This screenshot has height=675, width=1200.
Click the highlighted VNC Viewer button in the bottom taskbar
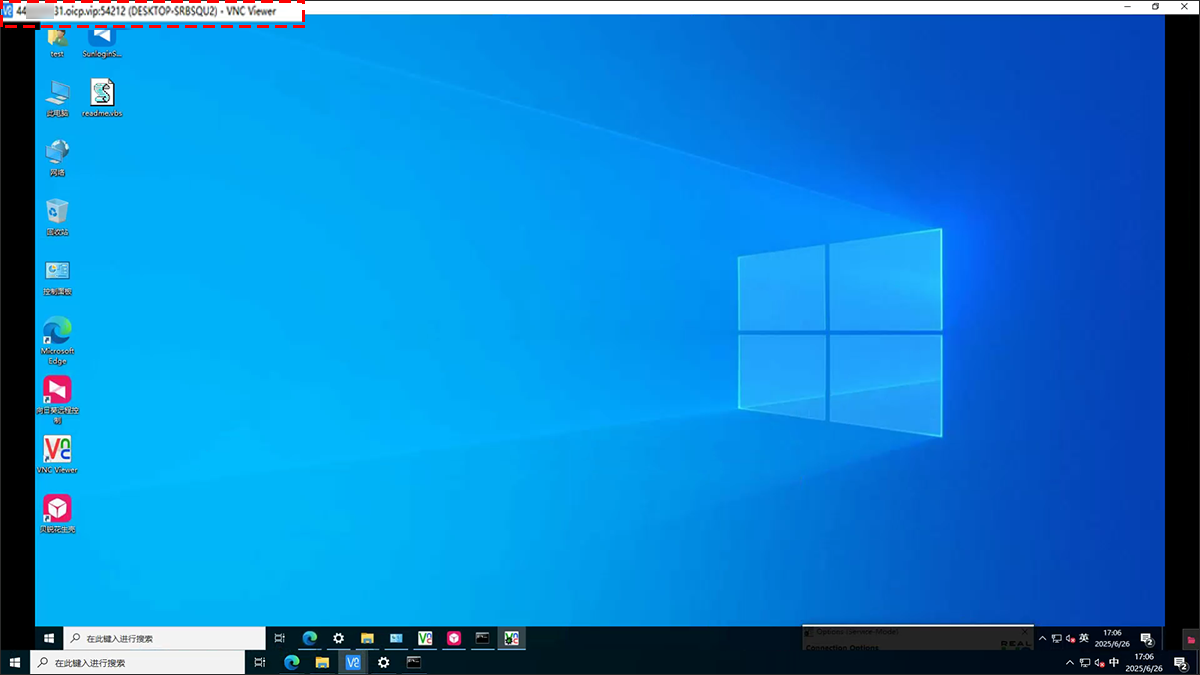pyautogui.click(x=353, y=662)
